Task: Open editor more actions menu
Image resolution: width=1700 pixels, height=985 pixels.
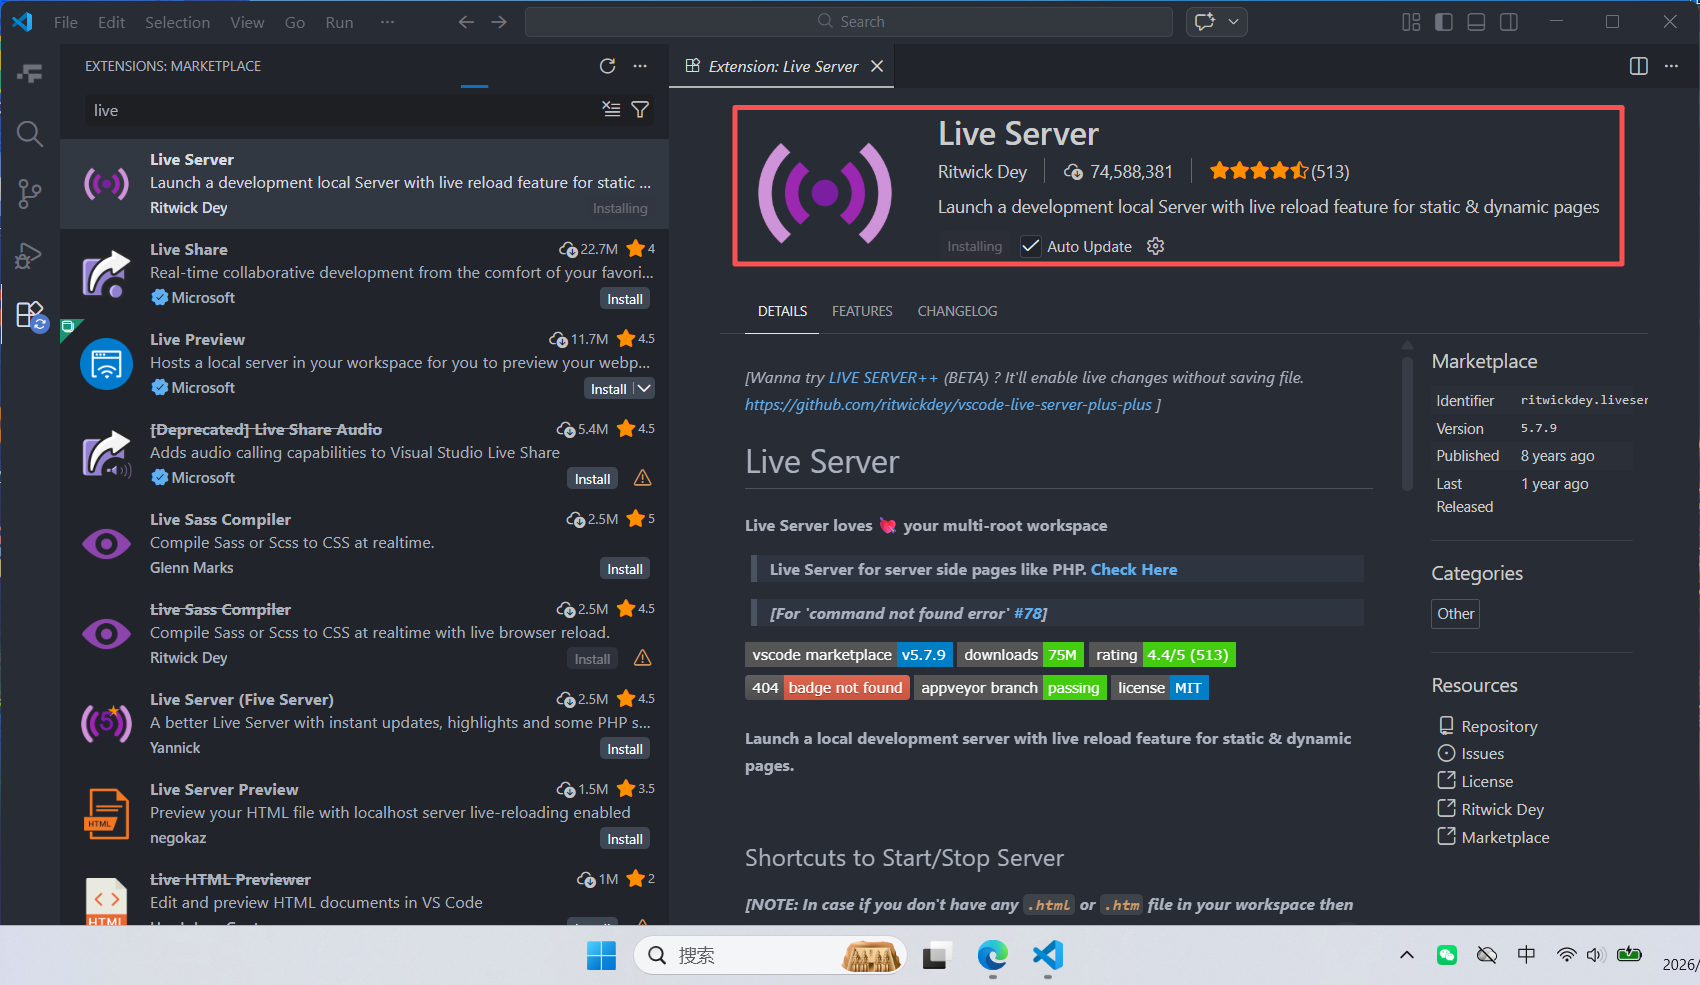Action: [x=1671, y=66]
